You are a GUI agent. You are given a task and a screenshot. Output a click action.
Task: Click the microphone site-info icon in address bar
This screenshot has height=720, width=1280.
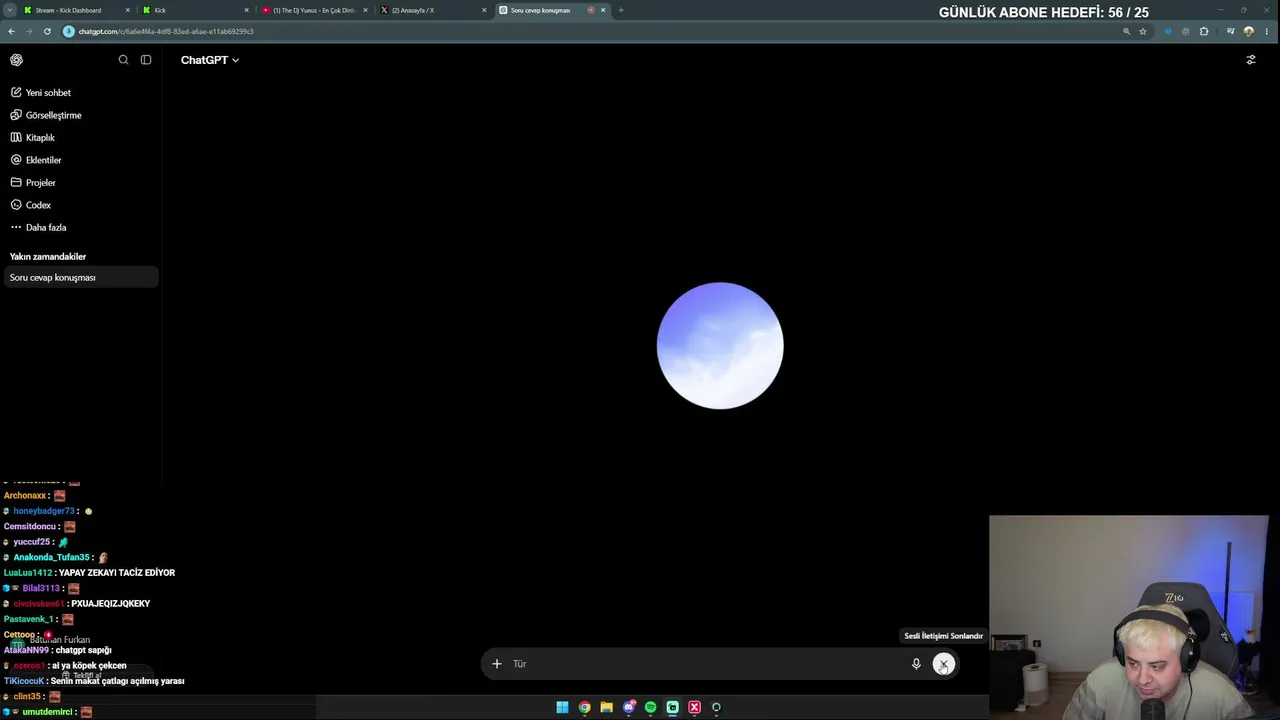pos(69,31)
